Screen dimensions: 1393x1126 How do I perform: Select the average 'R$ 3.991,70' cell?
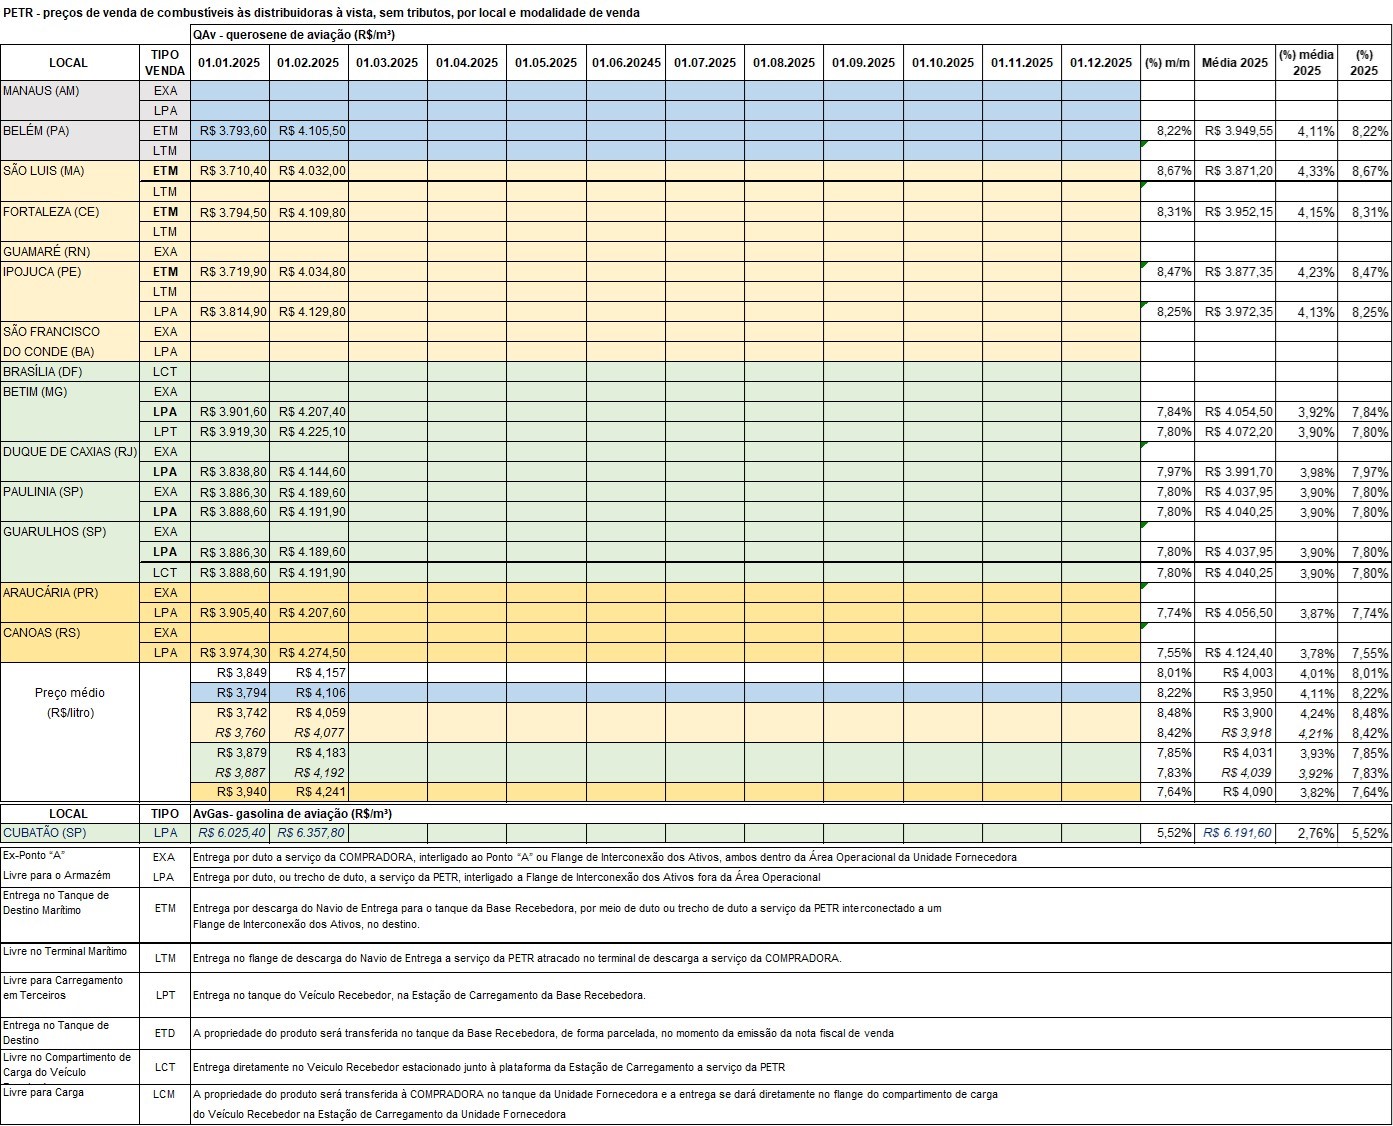(1235, 472)
